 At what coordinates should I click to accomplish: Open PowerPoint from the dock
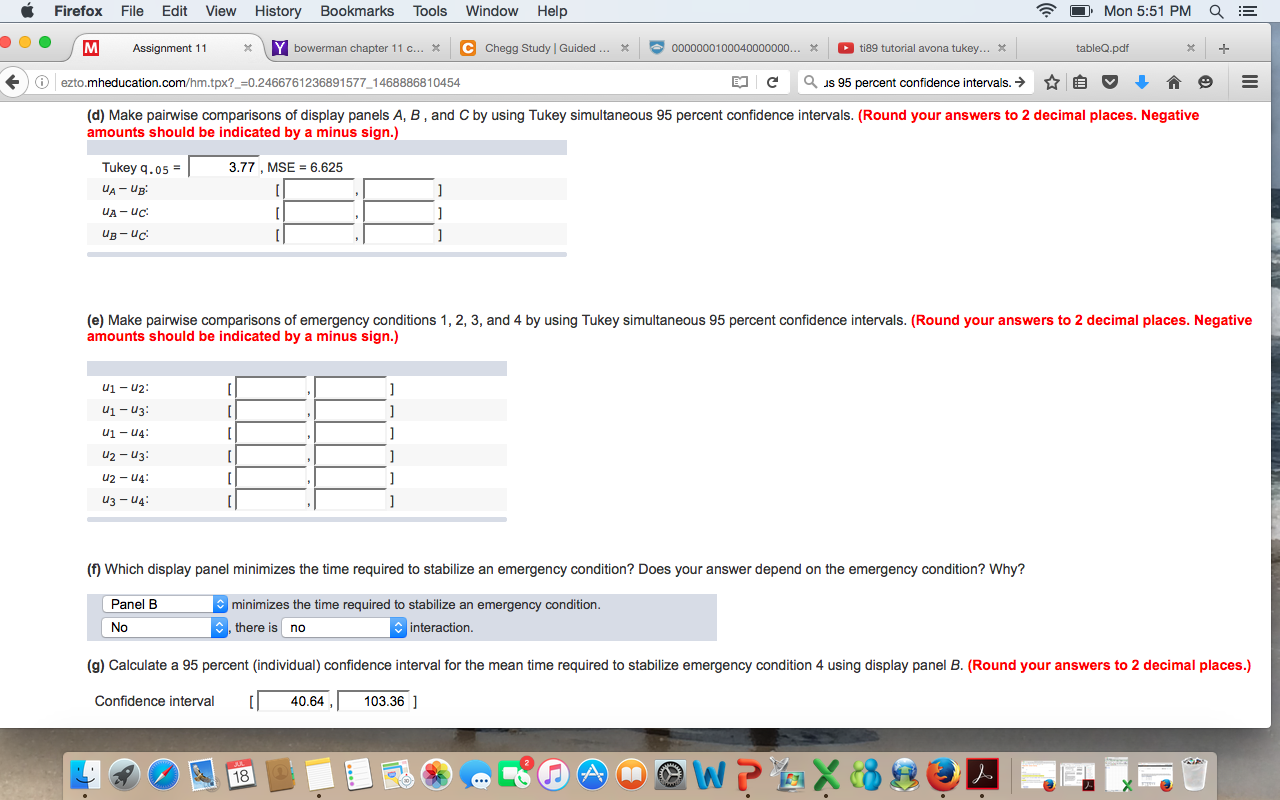pos(747,774)
